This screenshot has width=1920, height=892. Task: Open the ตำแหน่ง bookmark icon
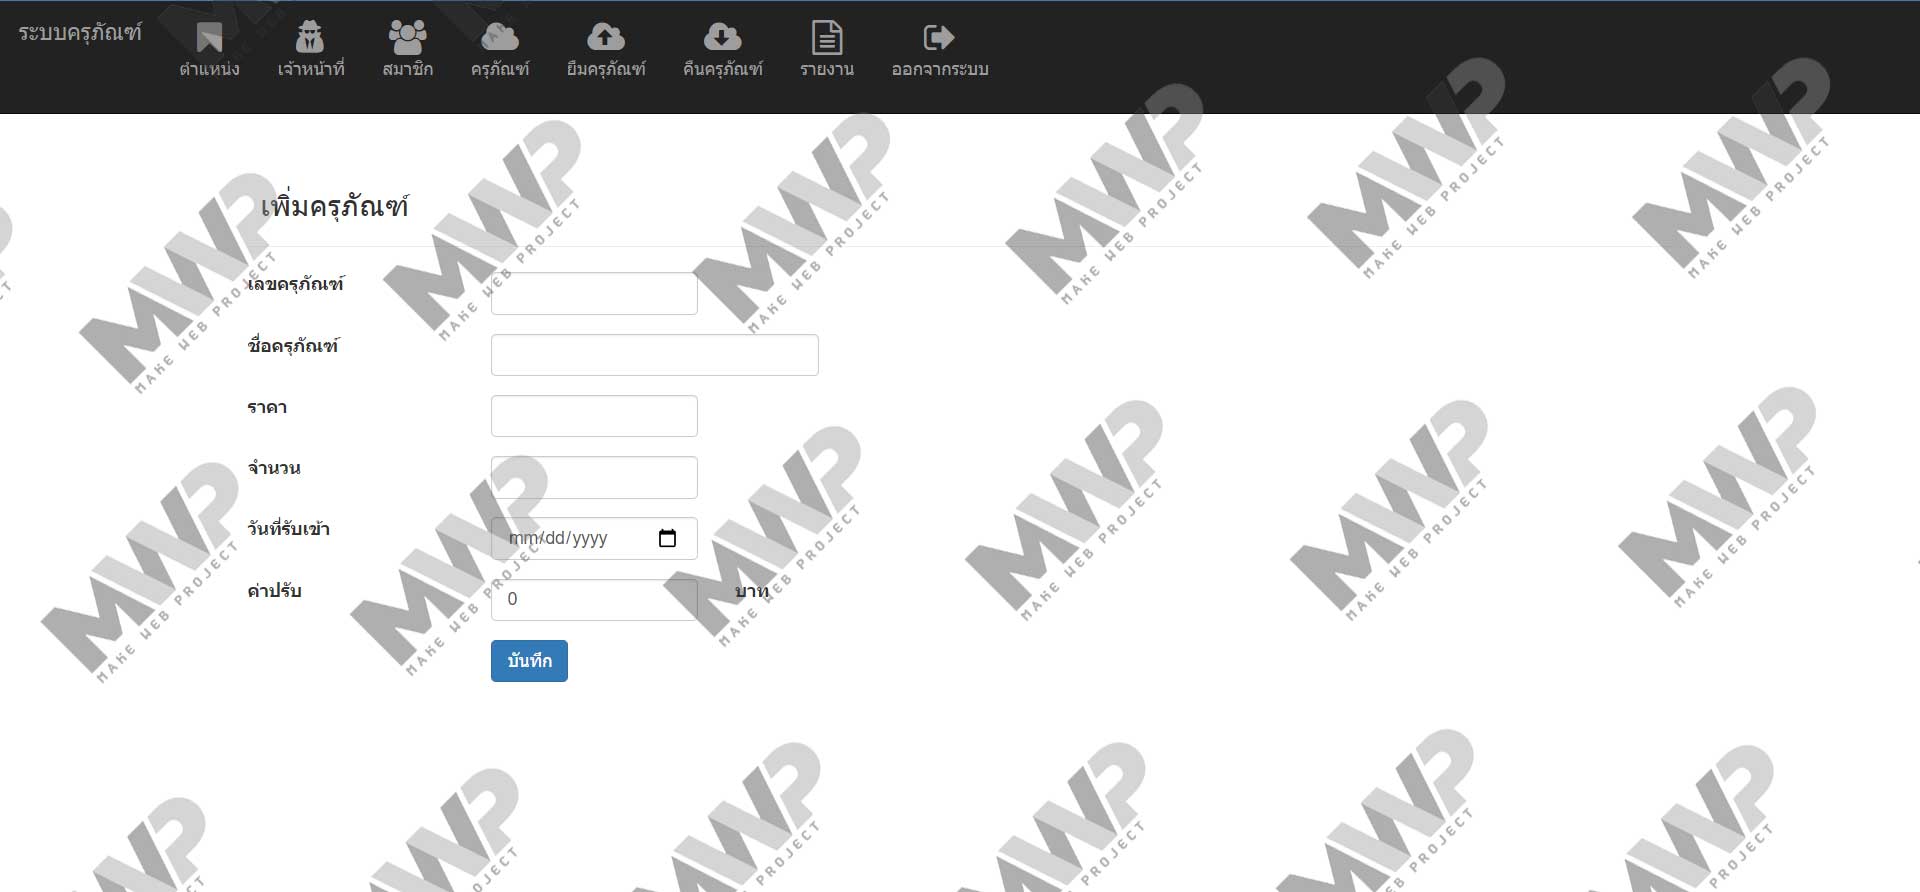(210, 38)
